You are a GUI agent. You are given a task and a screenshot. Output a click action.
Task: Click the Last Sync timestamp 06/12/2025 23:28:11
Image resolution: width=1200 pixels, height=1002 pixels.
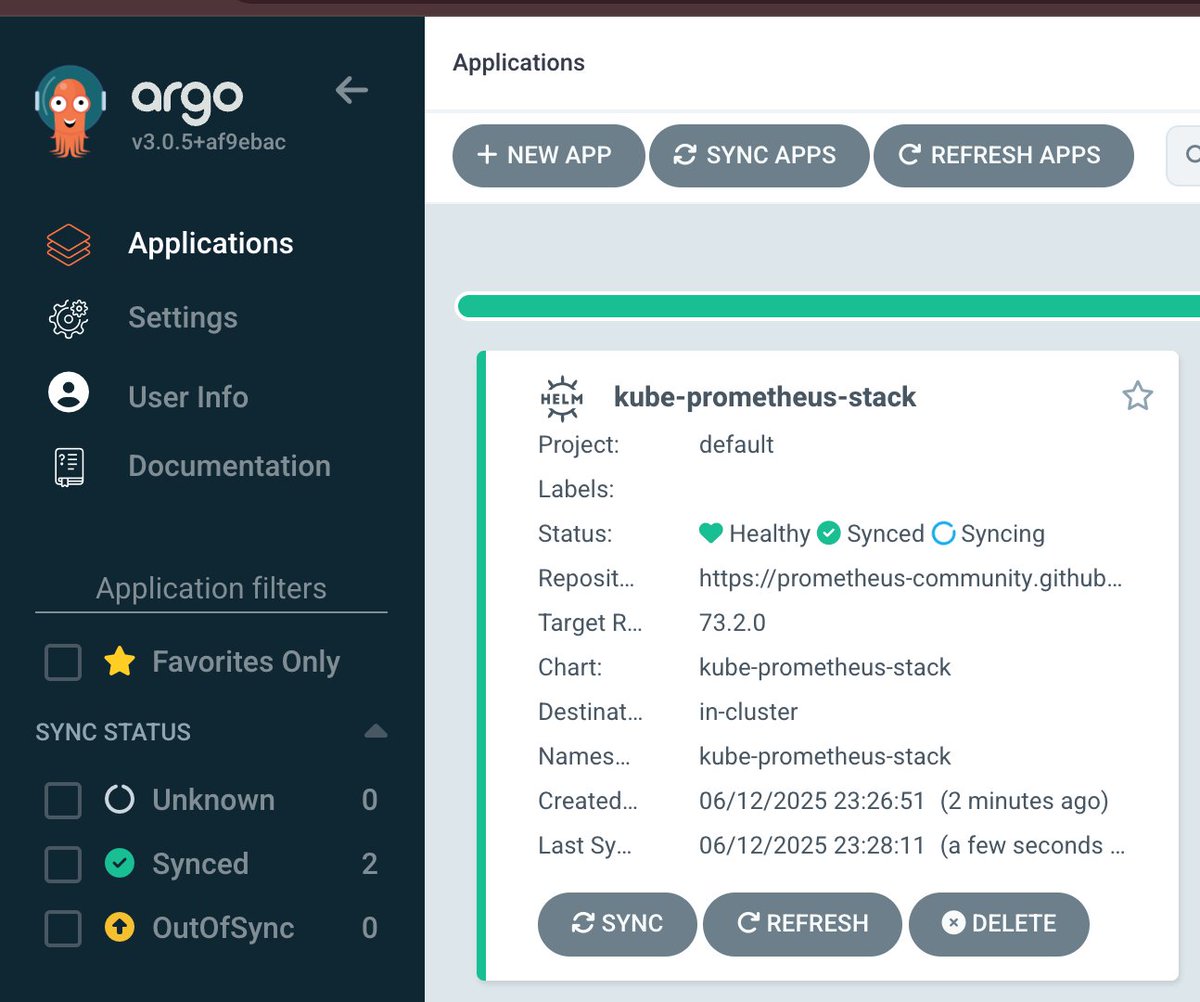[x=812, y=846]
